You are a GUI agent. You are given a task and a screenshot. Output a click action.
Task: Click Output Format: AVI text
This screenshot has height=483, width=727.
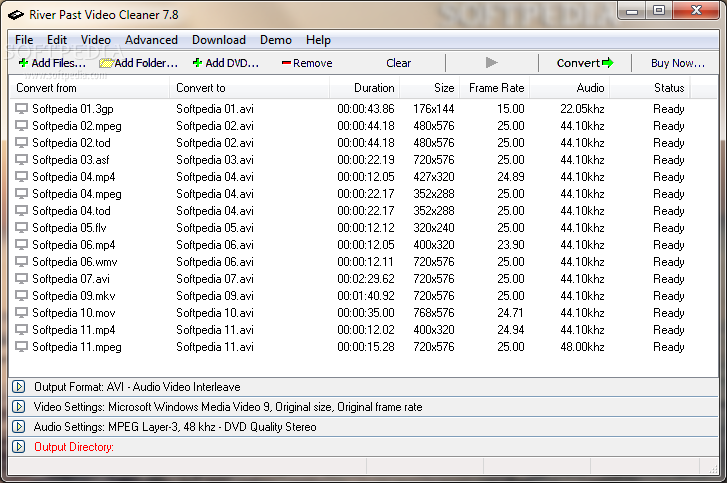(x=137, y=387)
